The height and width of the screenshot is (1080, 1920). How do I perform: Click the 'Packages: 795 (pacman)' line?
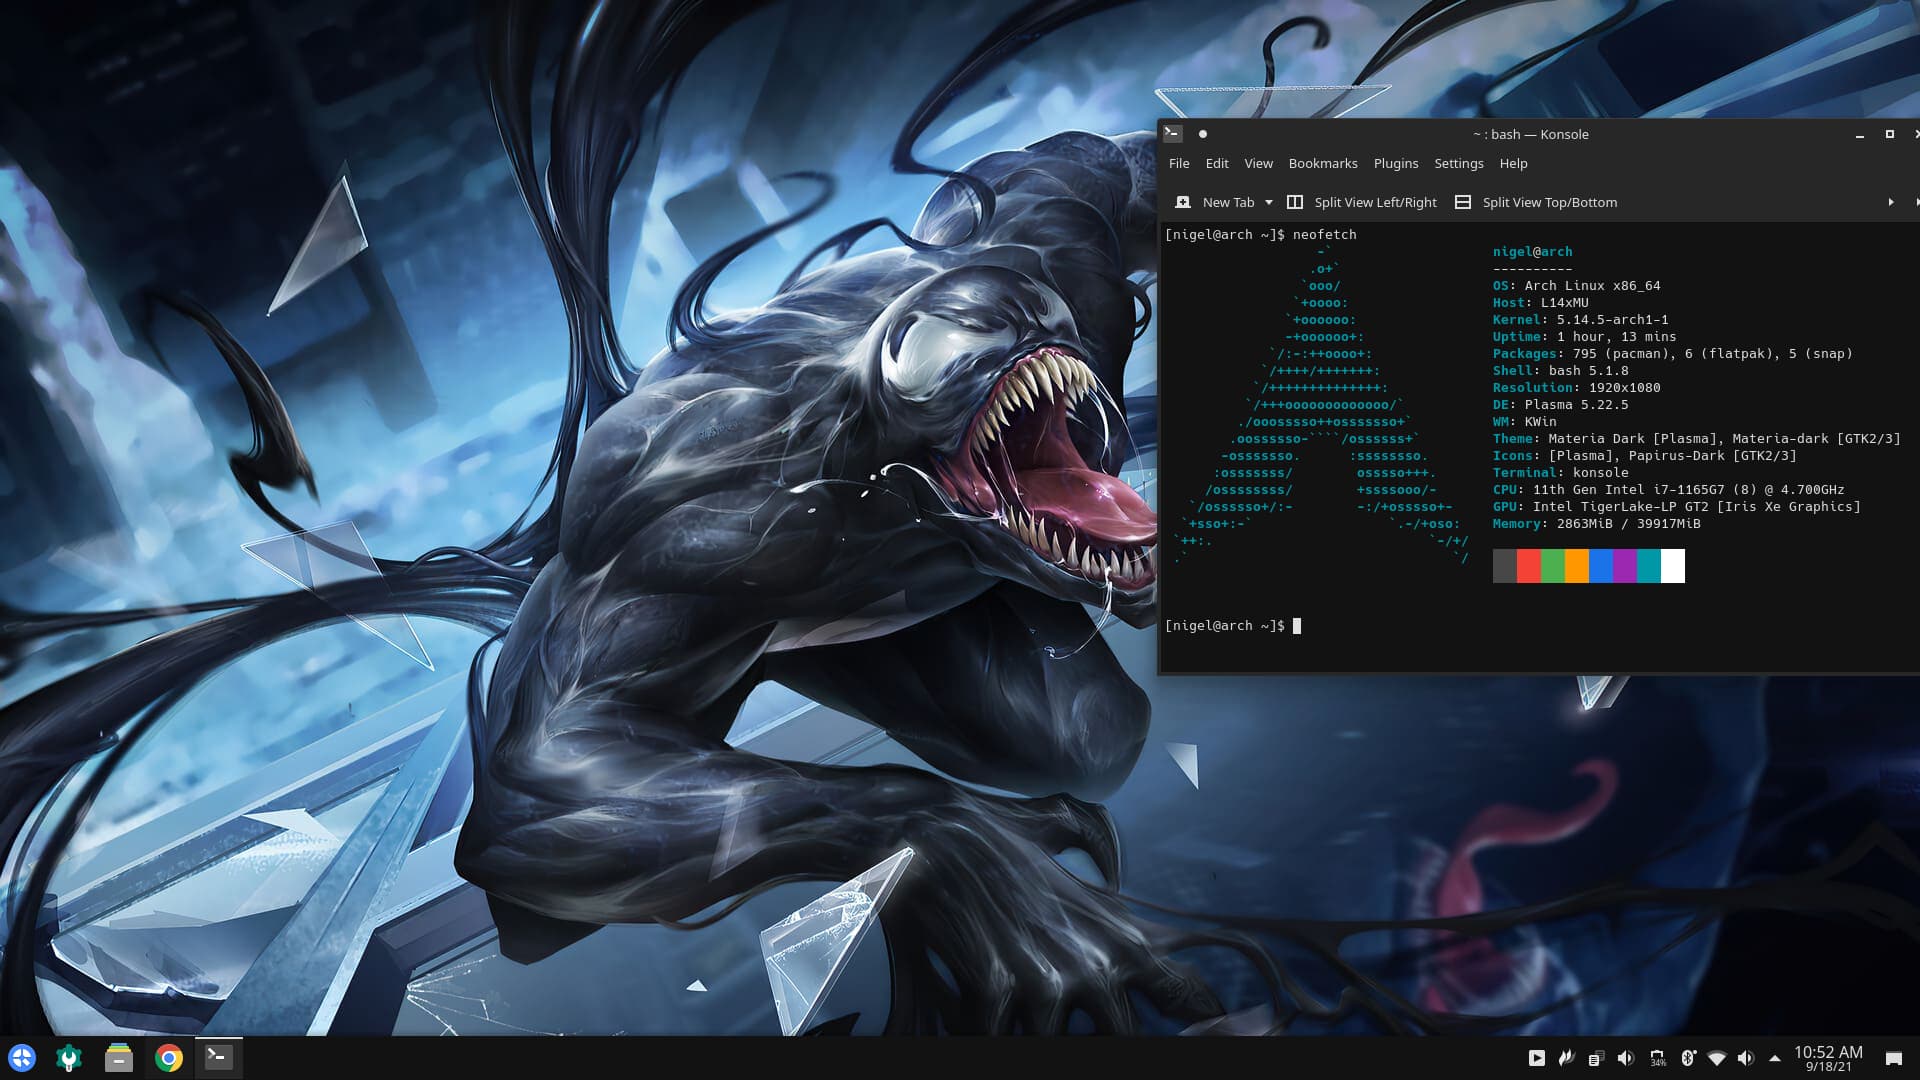pos(1673,354)
